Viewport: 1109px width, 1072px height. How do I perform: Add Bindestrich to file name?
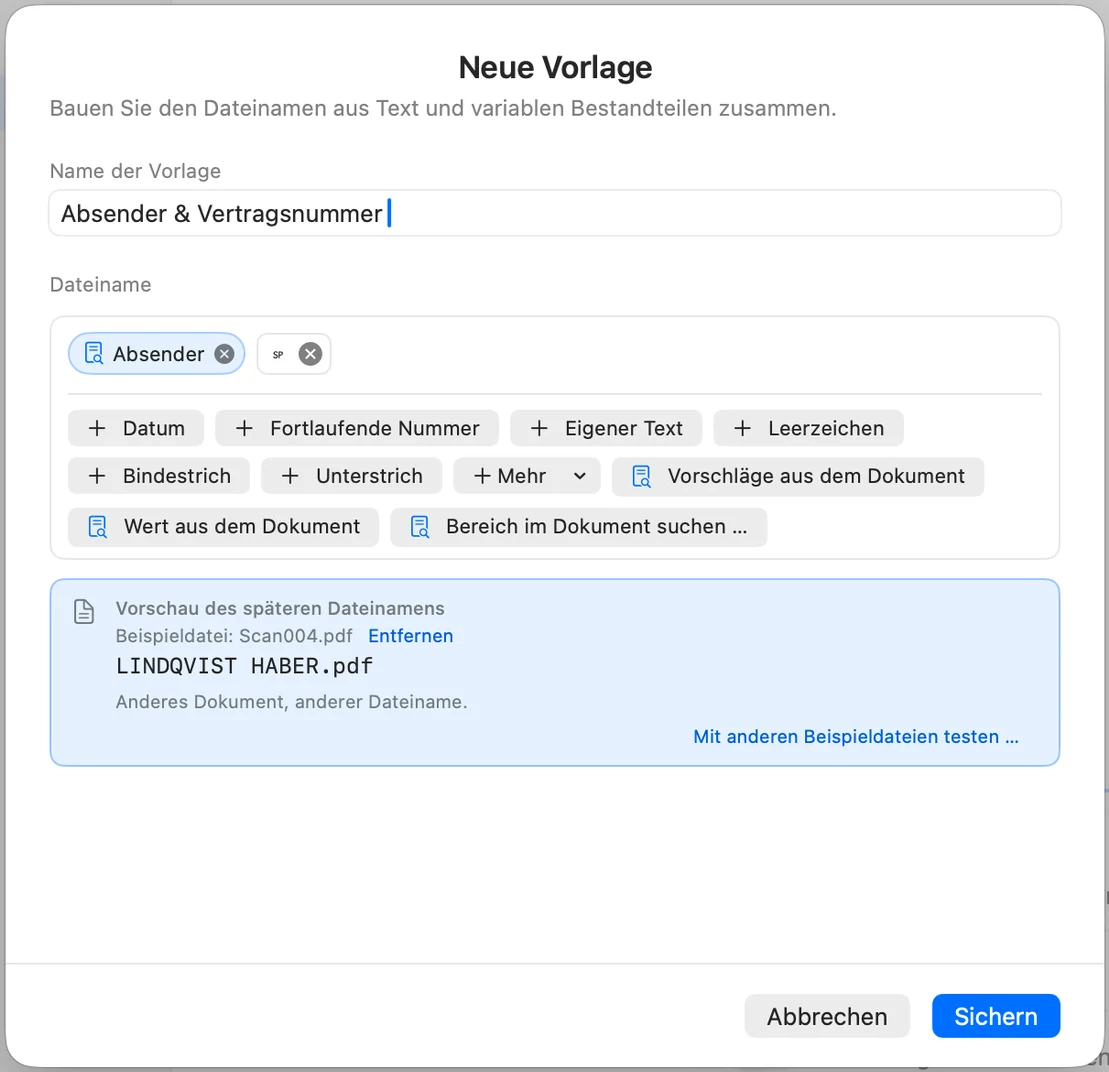pos(159,476)
